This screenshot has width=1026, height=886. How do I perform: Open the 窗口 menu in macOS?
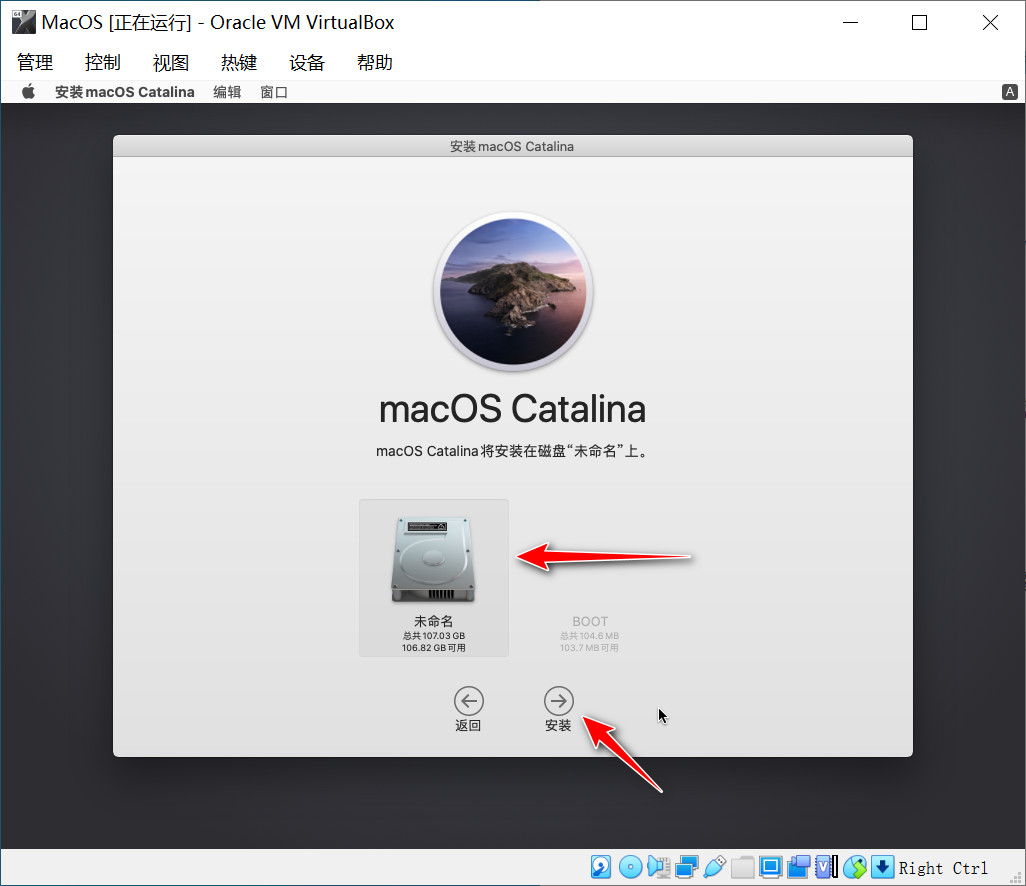(x=274, y=92)
